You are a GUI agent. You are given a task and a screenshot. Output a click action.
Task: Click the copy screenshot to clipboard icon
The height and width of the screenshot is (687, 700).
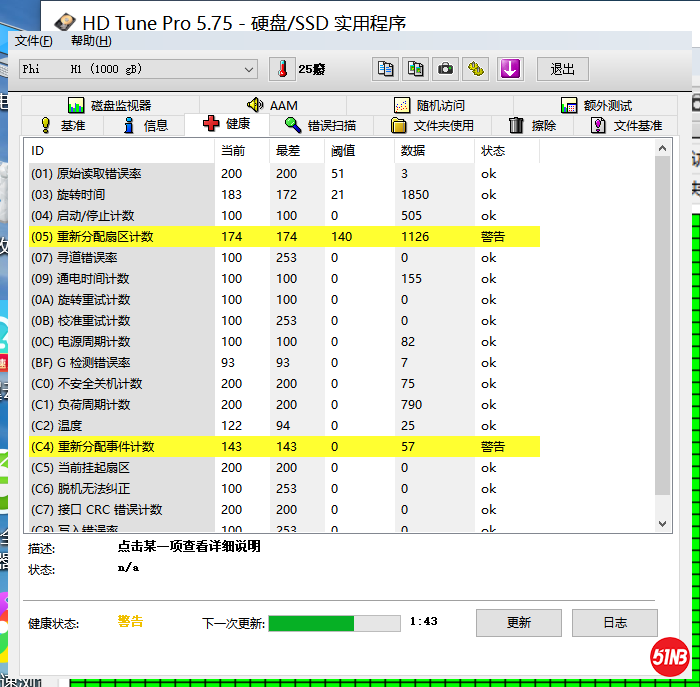coord(415,69)
